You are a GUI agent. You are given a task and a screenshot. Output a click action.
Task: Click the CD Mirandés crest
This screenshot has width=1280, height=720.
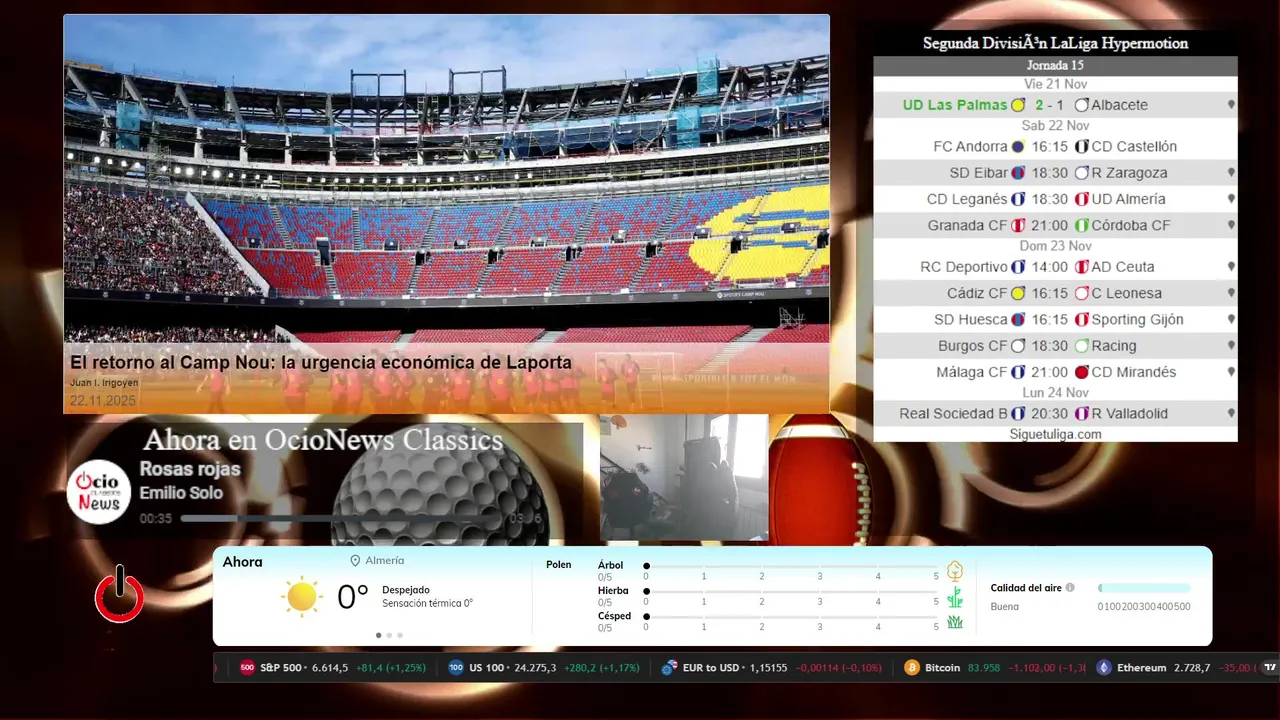pos(1082,372)
